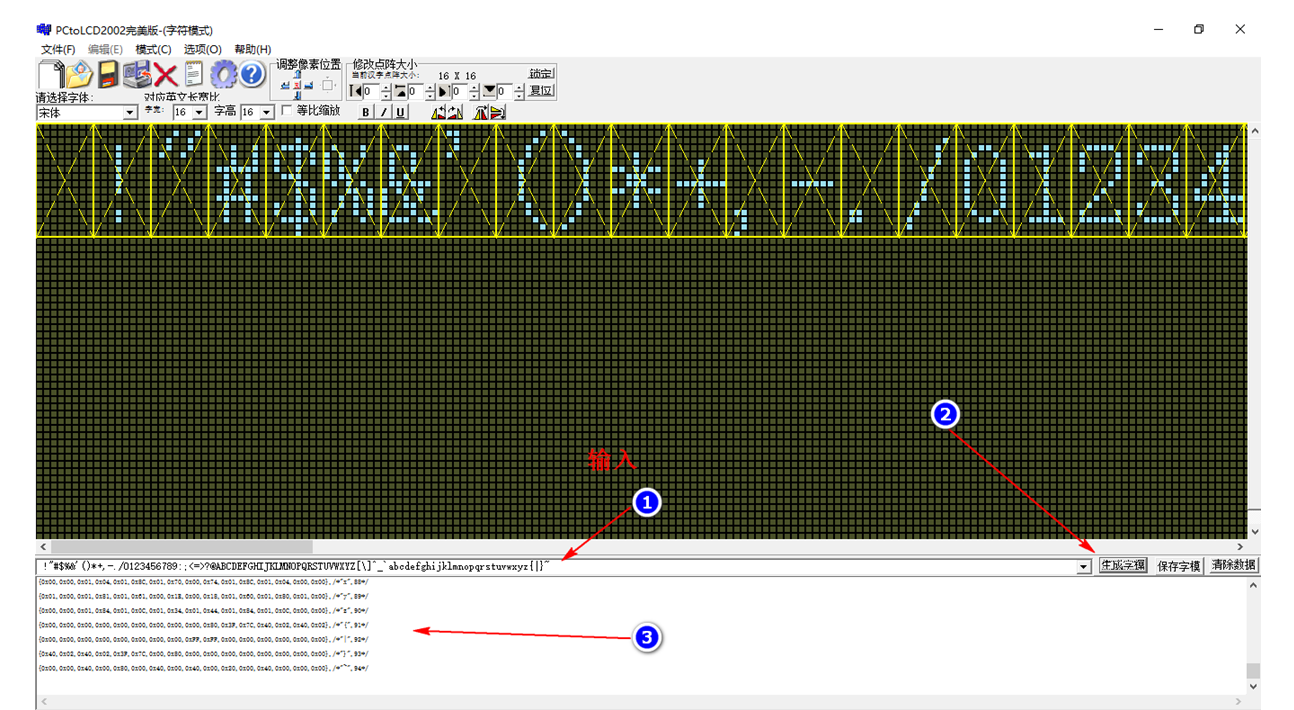Click fourth mirror triangle icon at row end

pos(498,113)
